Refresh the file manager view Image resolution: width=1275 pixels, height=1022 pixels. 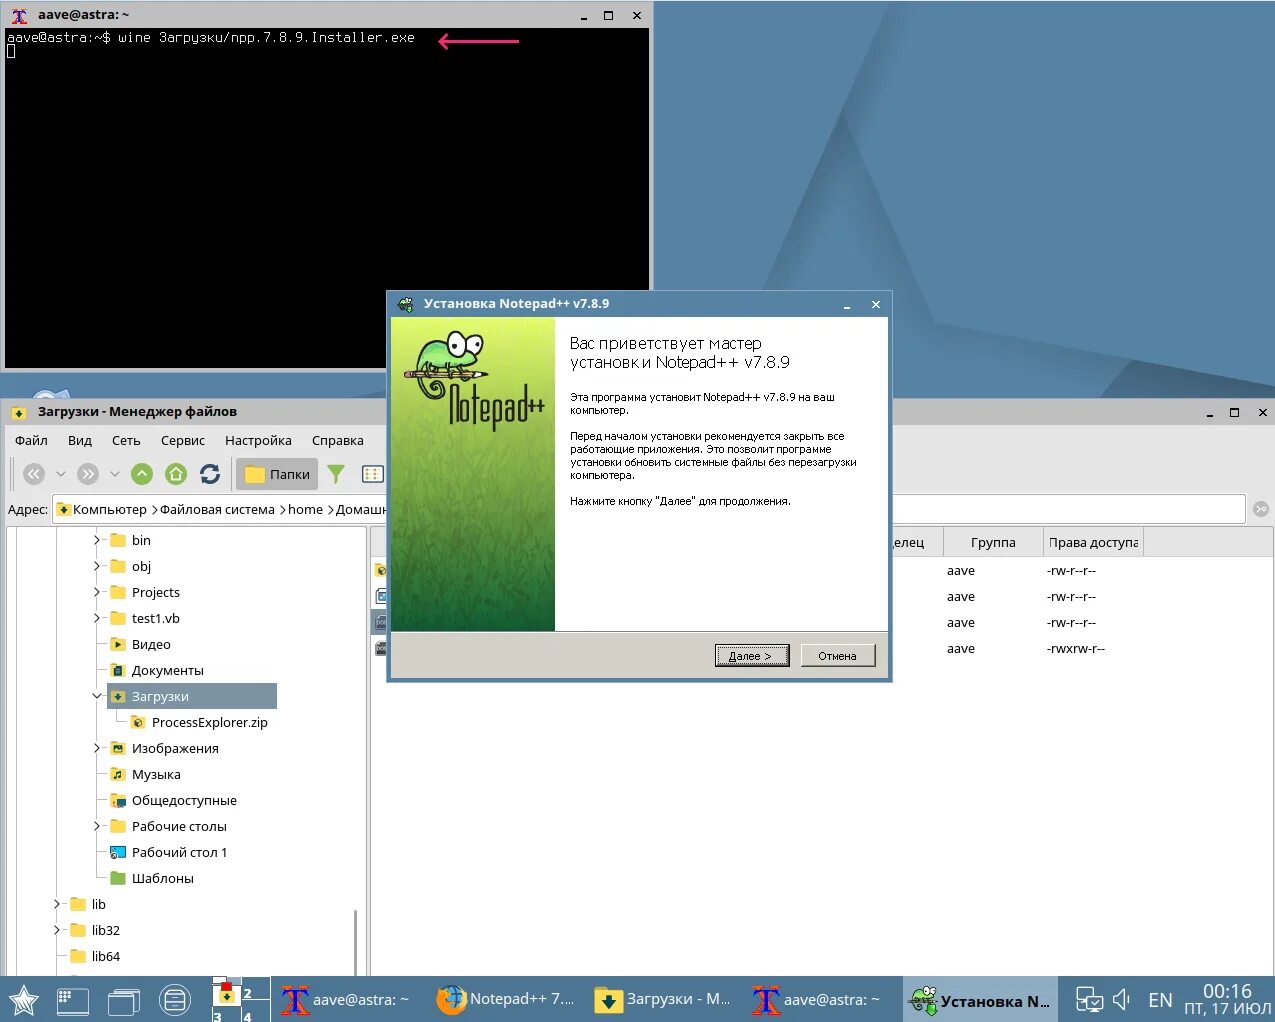210,474
